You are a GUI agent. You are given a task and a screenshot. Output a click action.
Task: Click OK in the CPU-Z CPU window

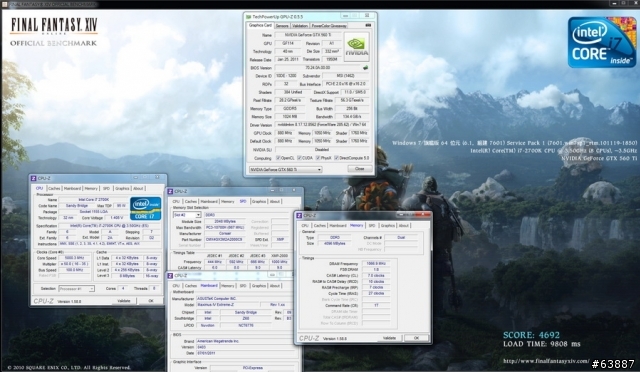coord(151,301)
